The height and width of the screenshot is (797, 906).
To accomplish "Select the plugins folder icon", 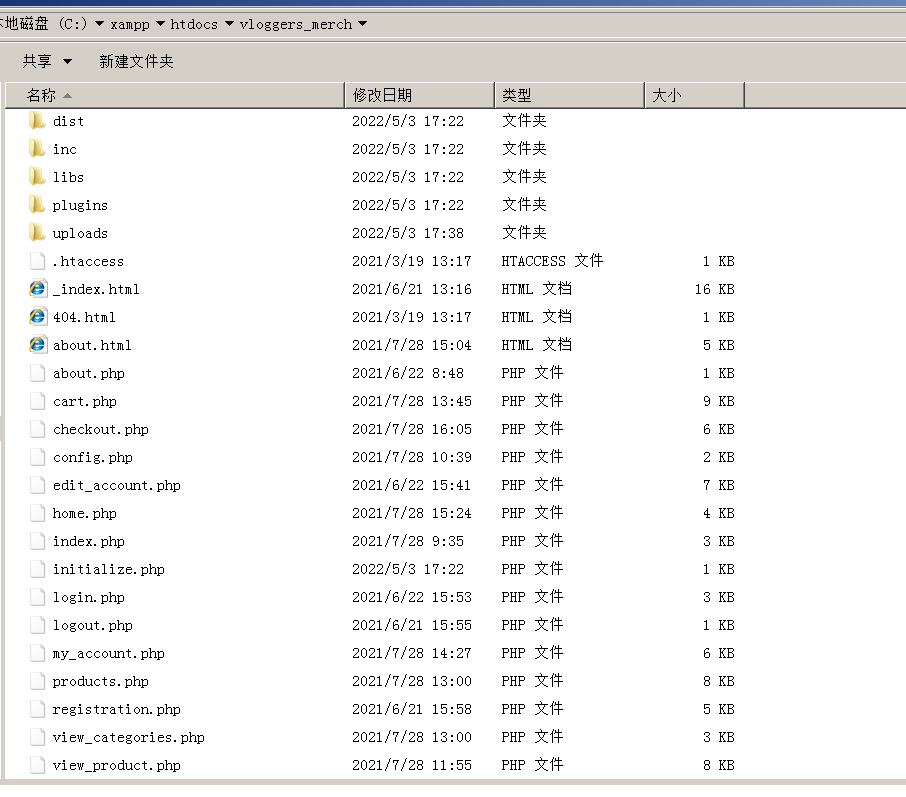I will (37, 205).
